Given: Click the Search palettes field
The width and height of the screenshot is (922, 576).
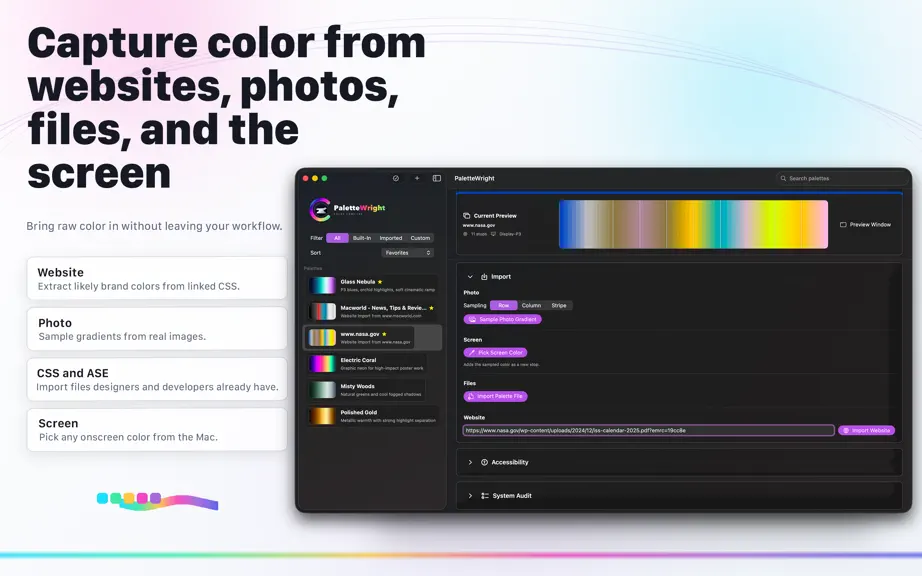Looking at the screenshot, I should pyautogui.click(x=842, y=178).
